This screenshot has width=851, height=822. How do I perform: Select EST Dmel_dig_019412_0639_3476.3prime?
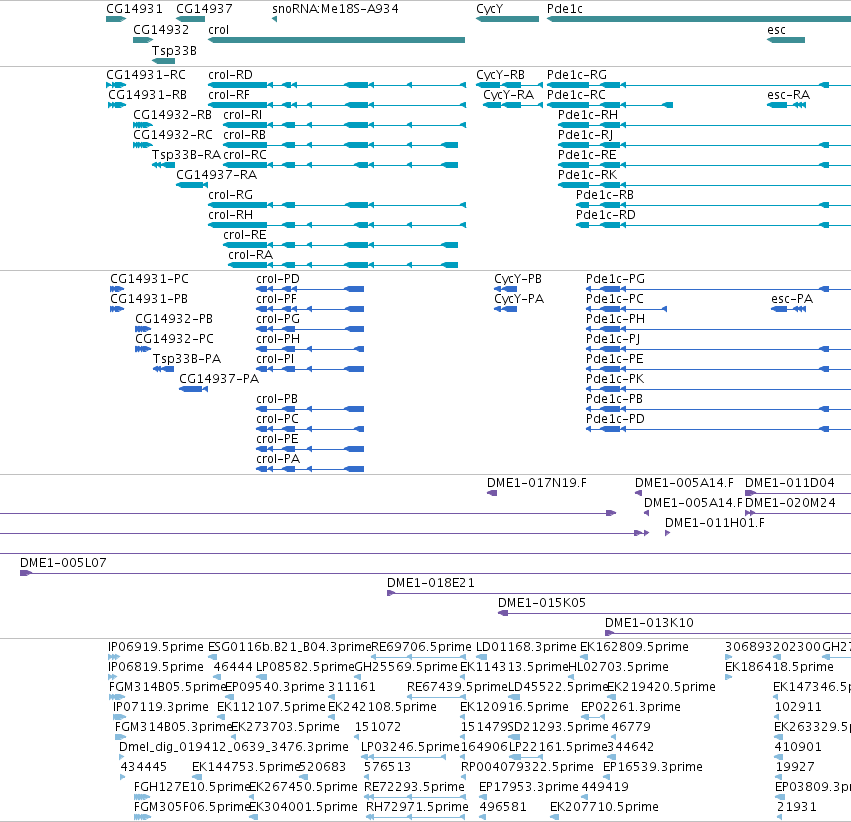pyautogui.click(x=122, y=756)
